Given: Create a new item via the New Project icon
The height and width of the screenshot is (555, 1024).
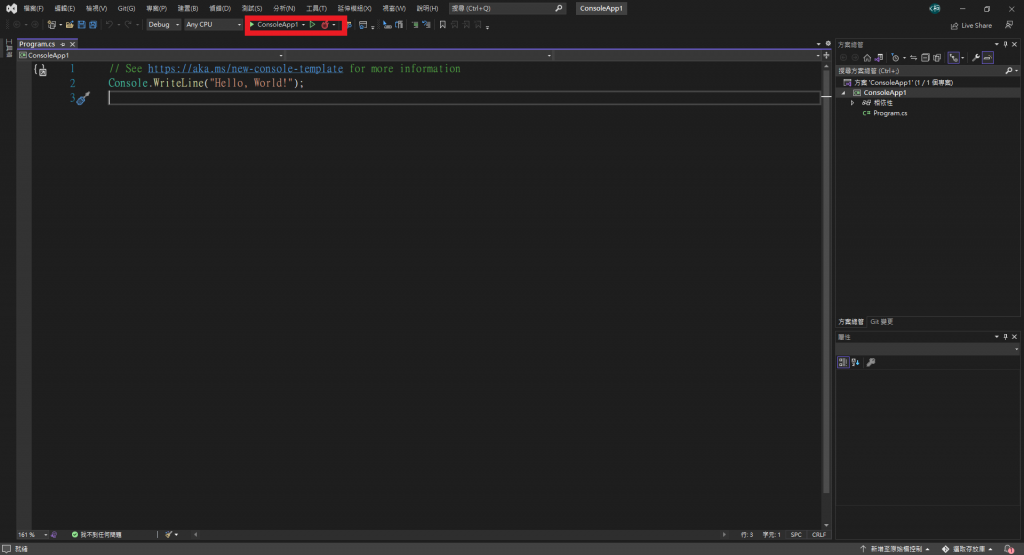Looking at the screenshot, I should (52, 24).
